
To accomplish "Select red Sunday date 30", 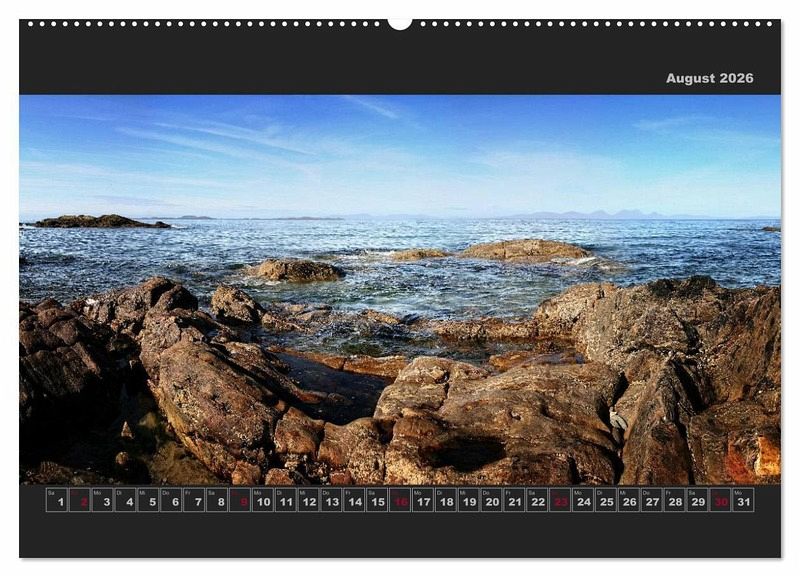I will 720,500.
